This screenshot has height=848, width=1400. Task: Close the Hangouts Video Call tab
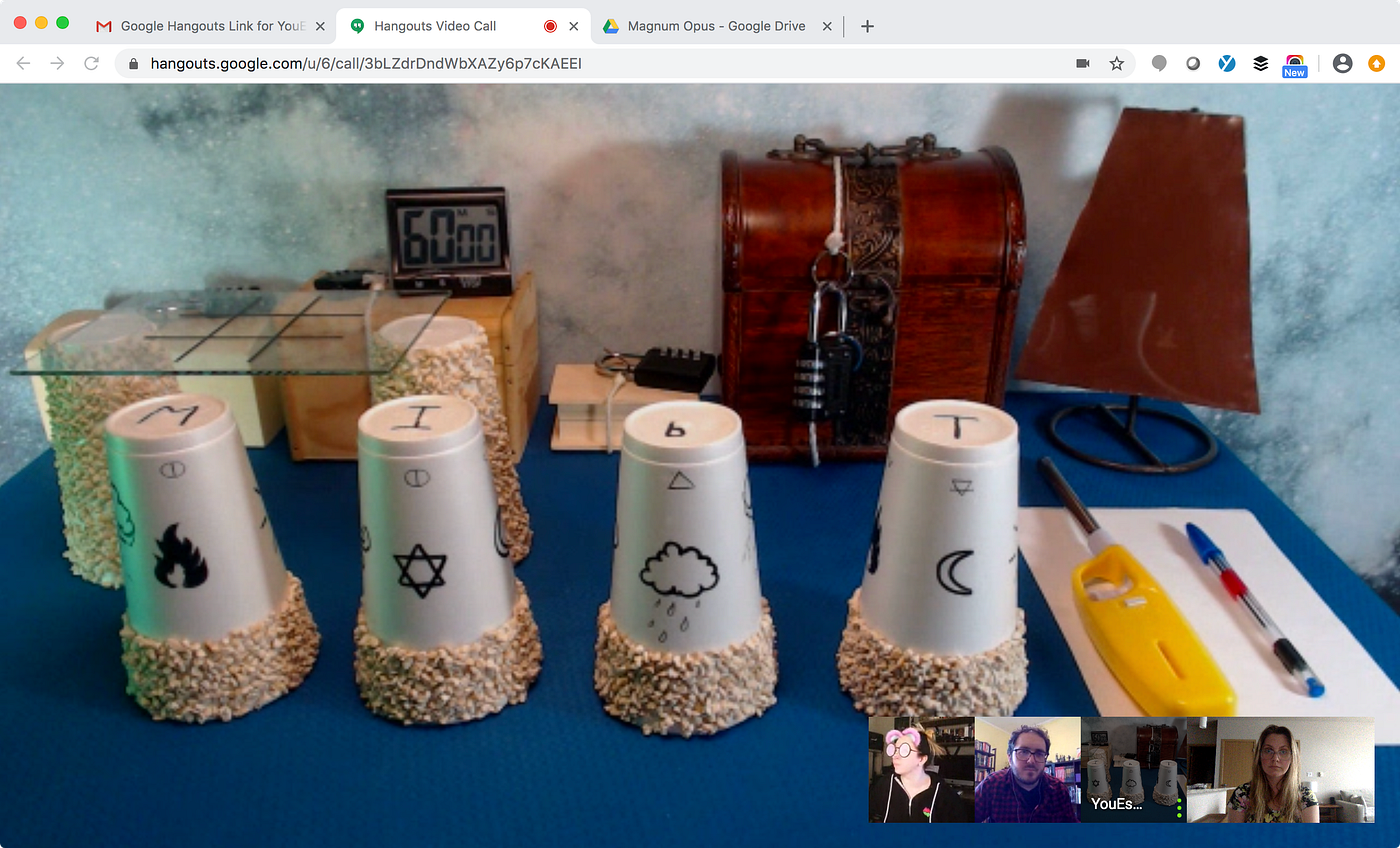[x=574, y=26]
